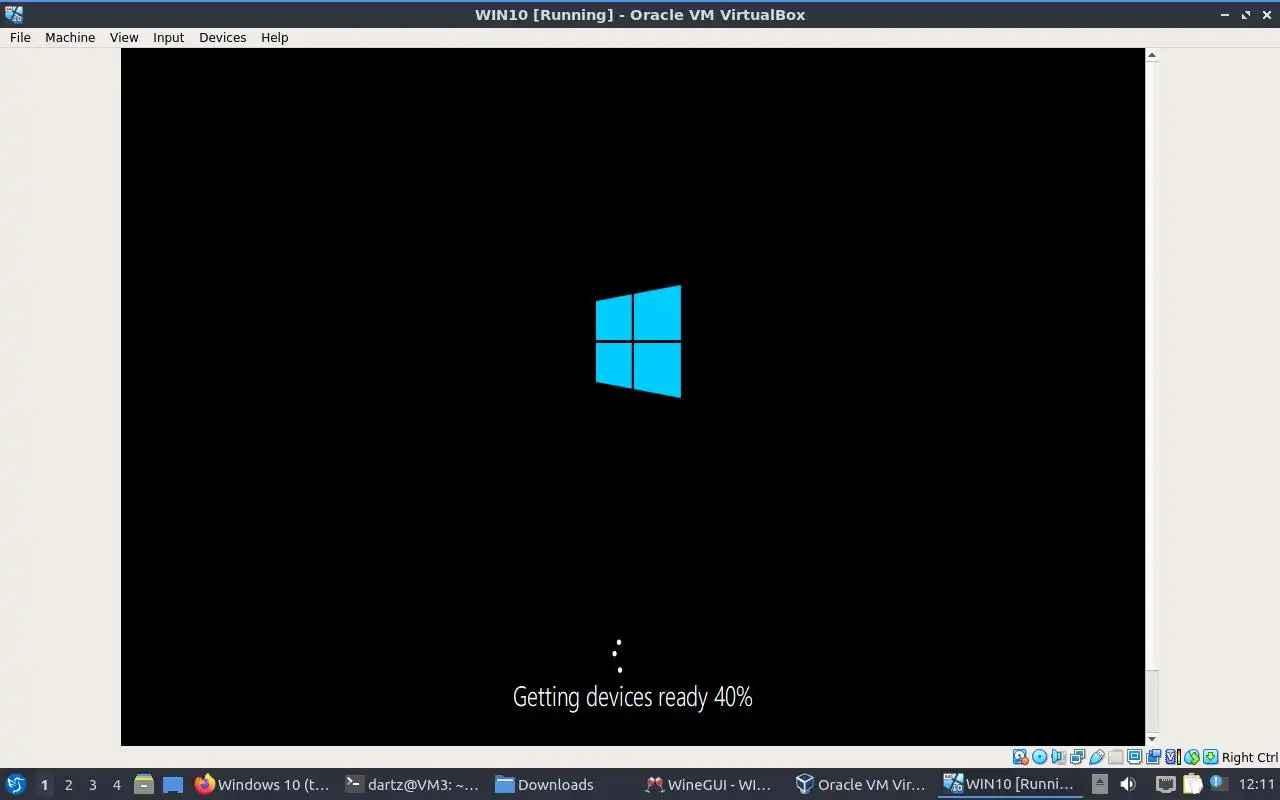Click the VirtualBox title bar window icon
1280x800 pixels.
[x=13, y=14]
